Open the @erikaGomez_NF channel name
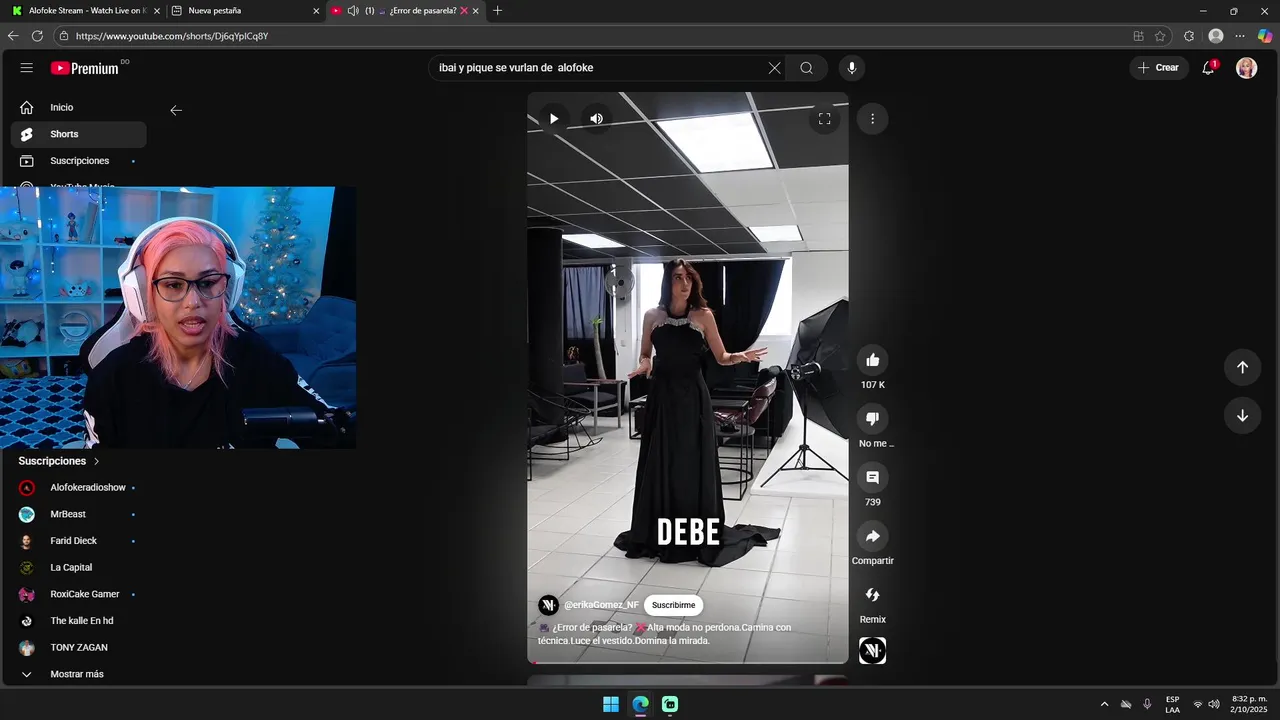Image resolution: width=1280 pixels, height=720 pixels. point(601,605)
